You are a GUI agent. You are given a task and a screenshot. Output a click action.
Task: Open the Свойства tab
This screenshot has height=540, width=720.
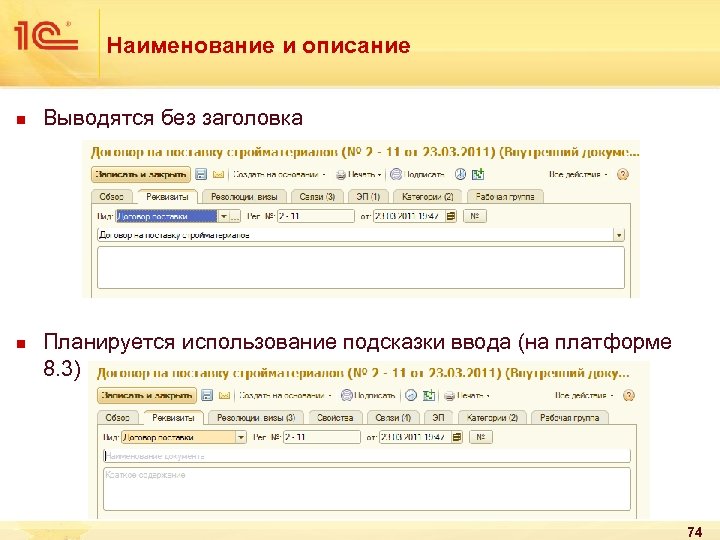coord(335,417)
